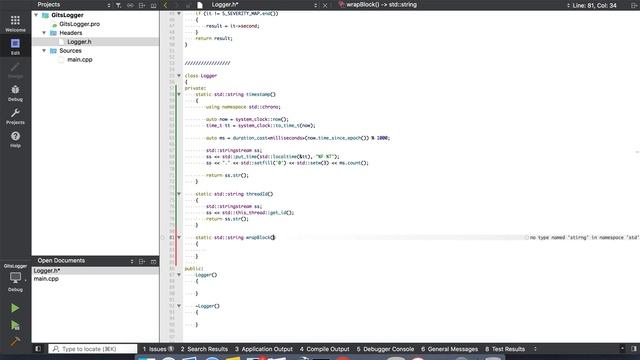Screen dimensions: 640x360
Task: Split the Open Documents panel
Action: (x=142, y=261)
